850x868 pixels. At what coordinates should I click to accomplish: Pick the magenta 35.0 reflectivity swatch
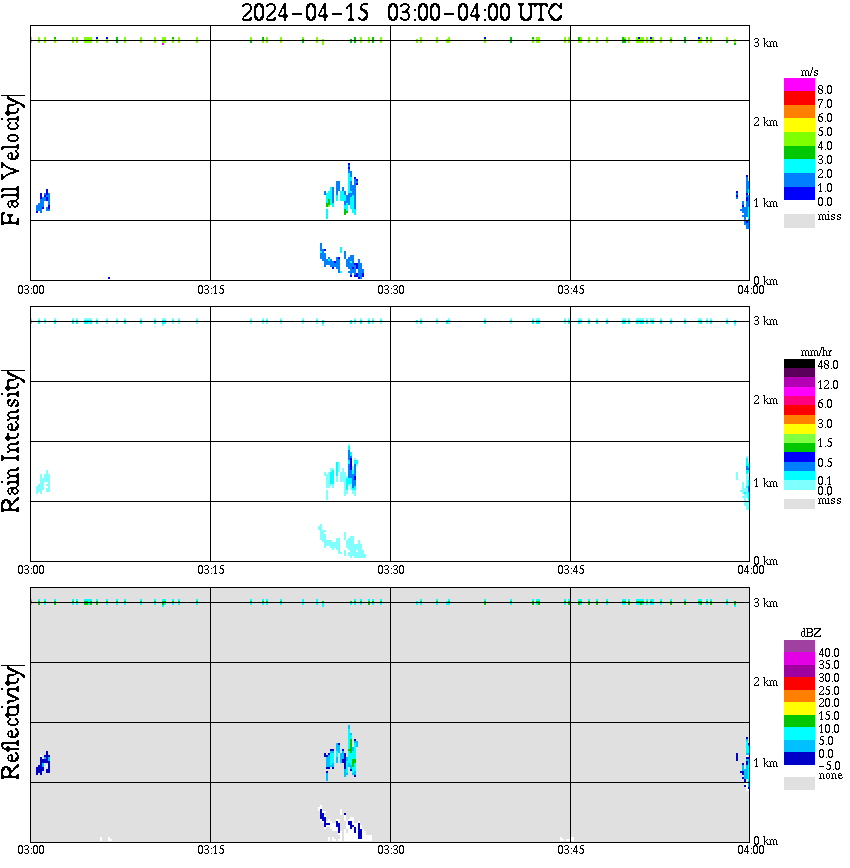coord(799,659)
